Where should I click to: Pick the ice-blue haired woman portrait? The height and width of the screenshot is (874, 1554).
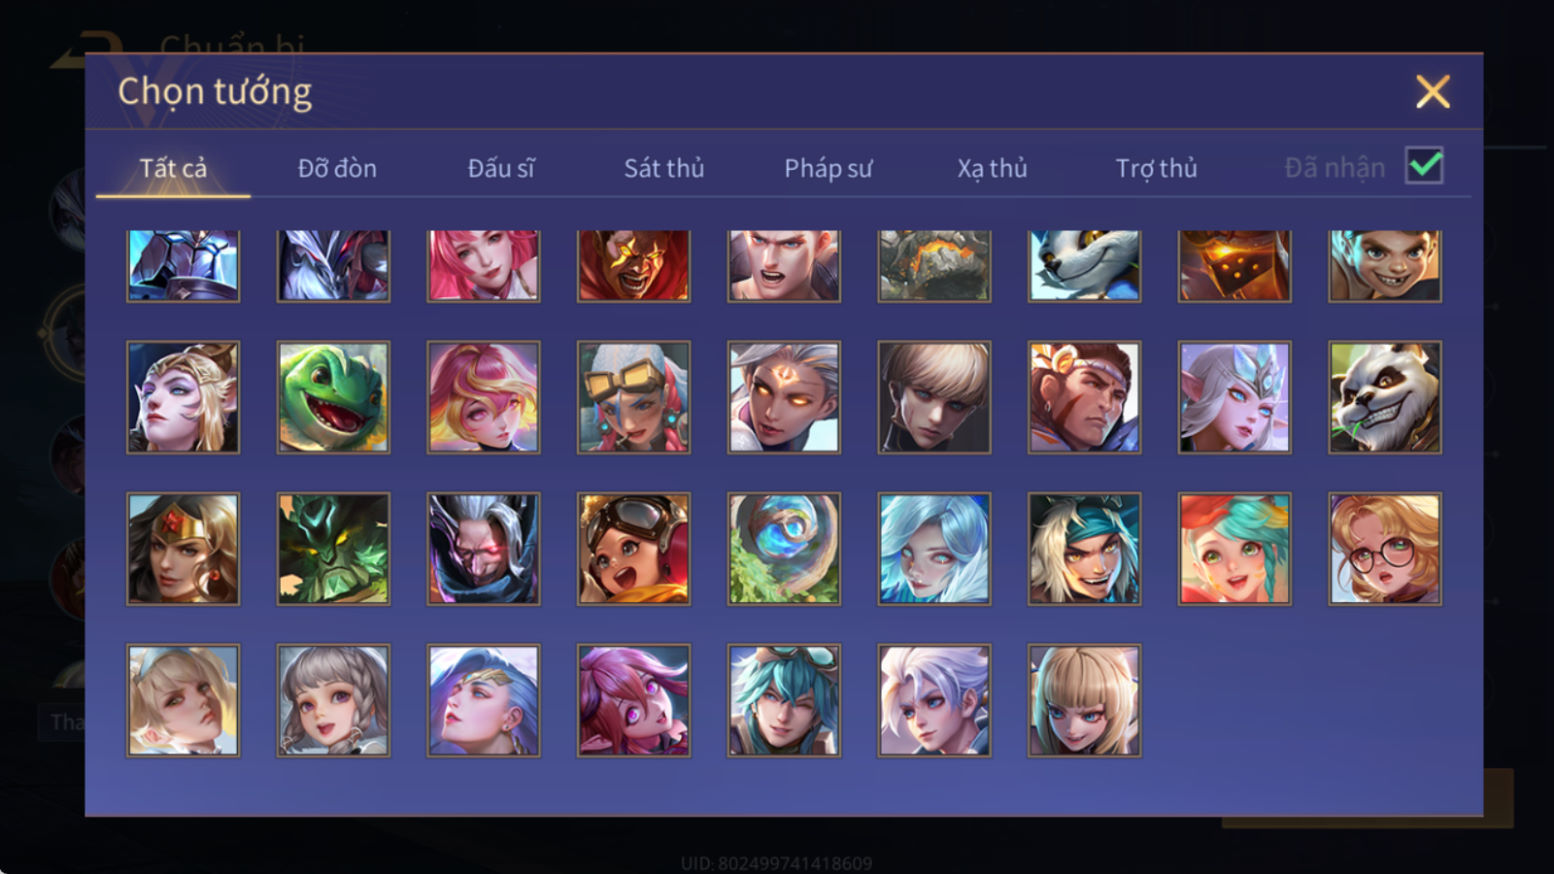tap(934, 549)
